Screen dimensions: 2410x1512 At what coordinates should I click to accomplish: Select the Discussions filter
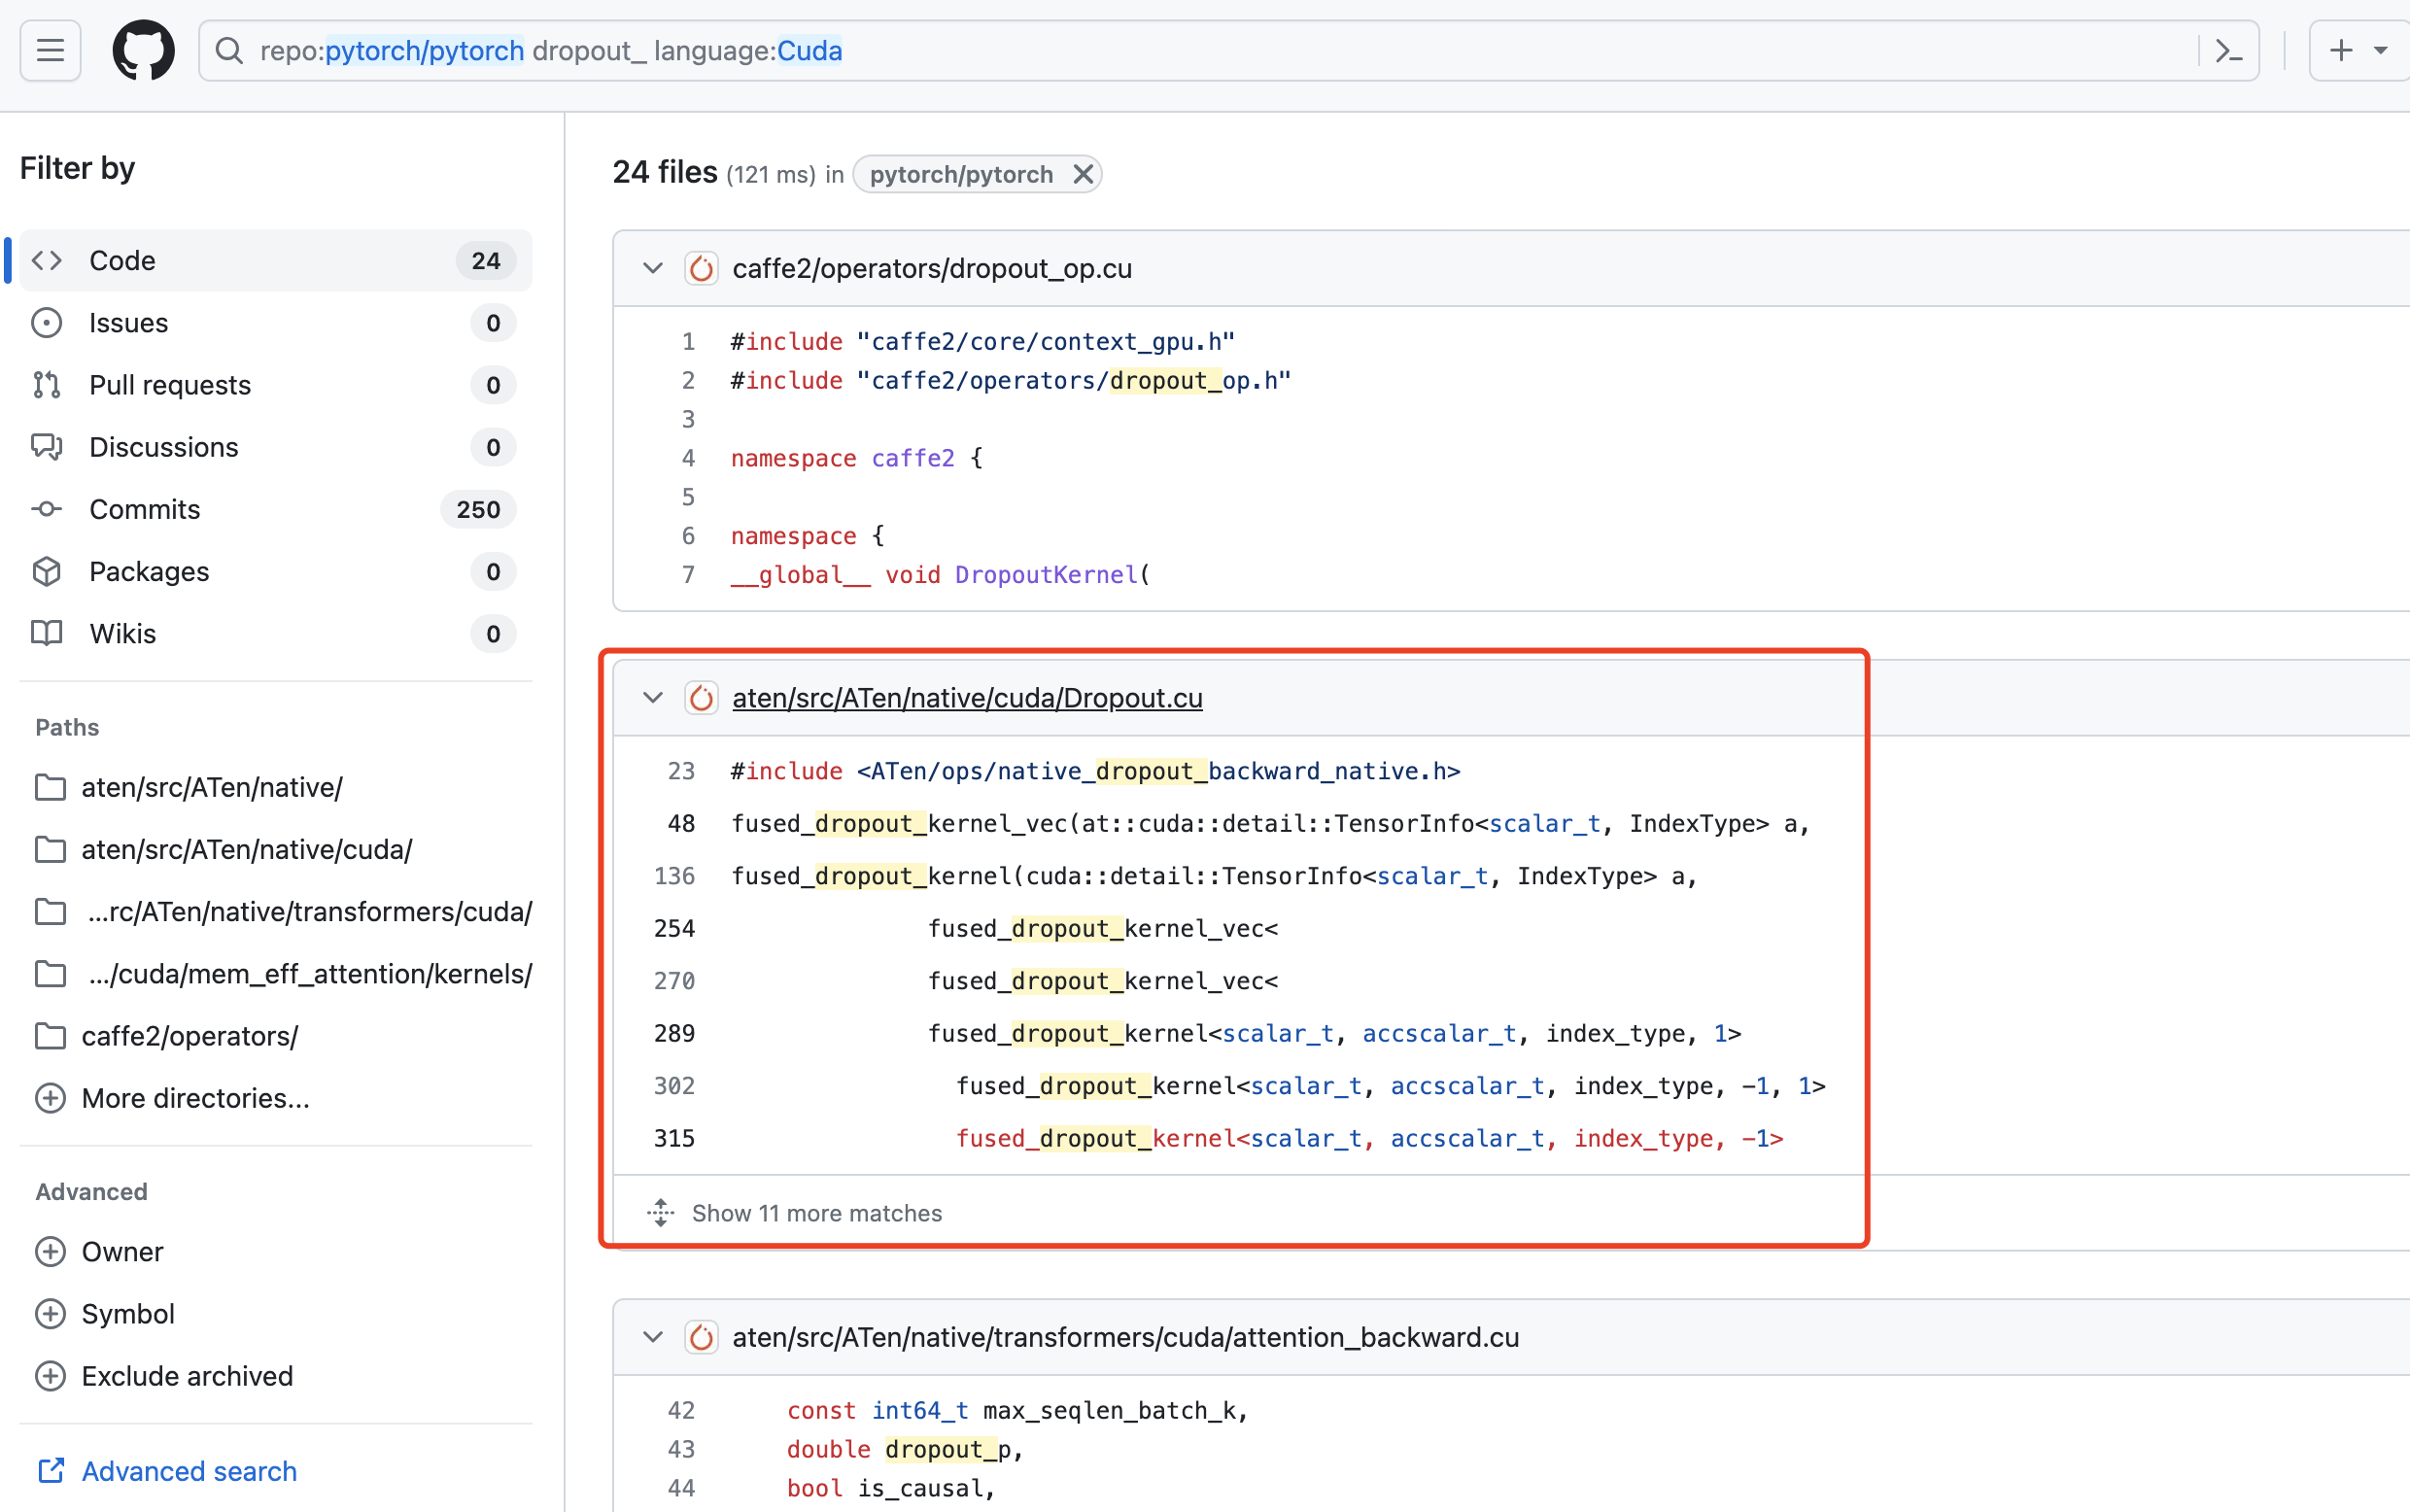[x=275, y=446]
